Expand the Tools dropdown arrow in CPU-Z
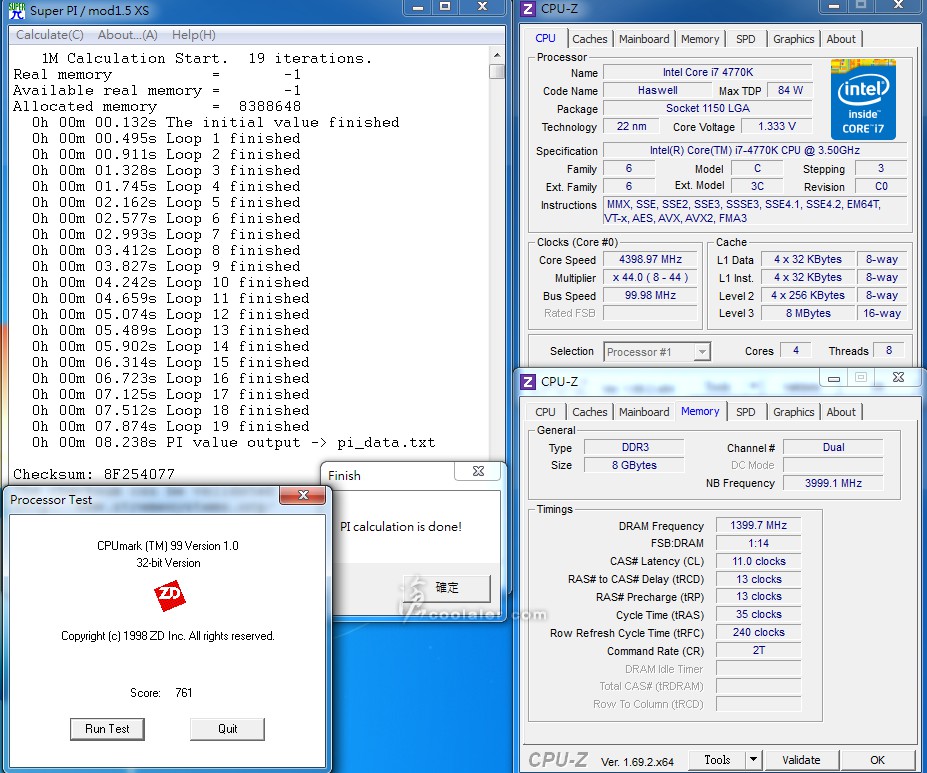Viewport: 927px width, 773px height. tap(753, 760)
